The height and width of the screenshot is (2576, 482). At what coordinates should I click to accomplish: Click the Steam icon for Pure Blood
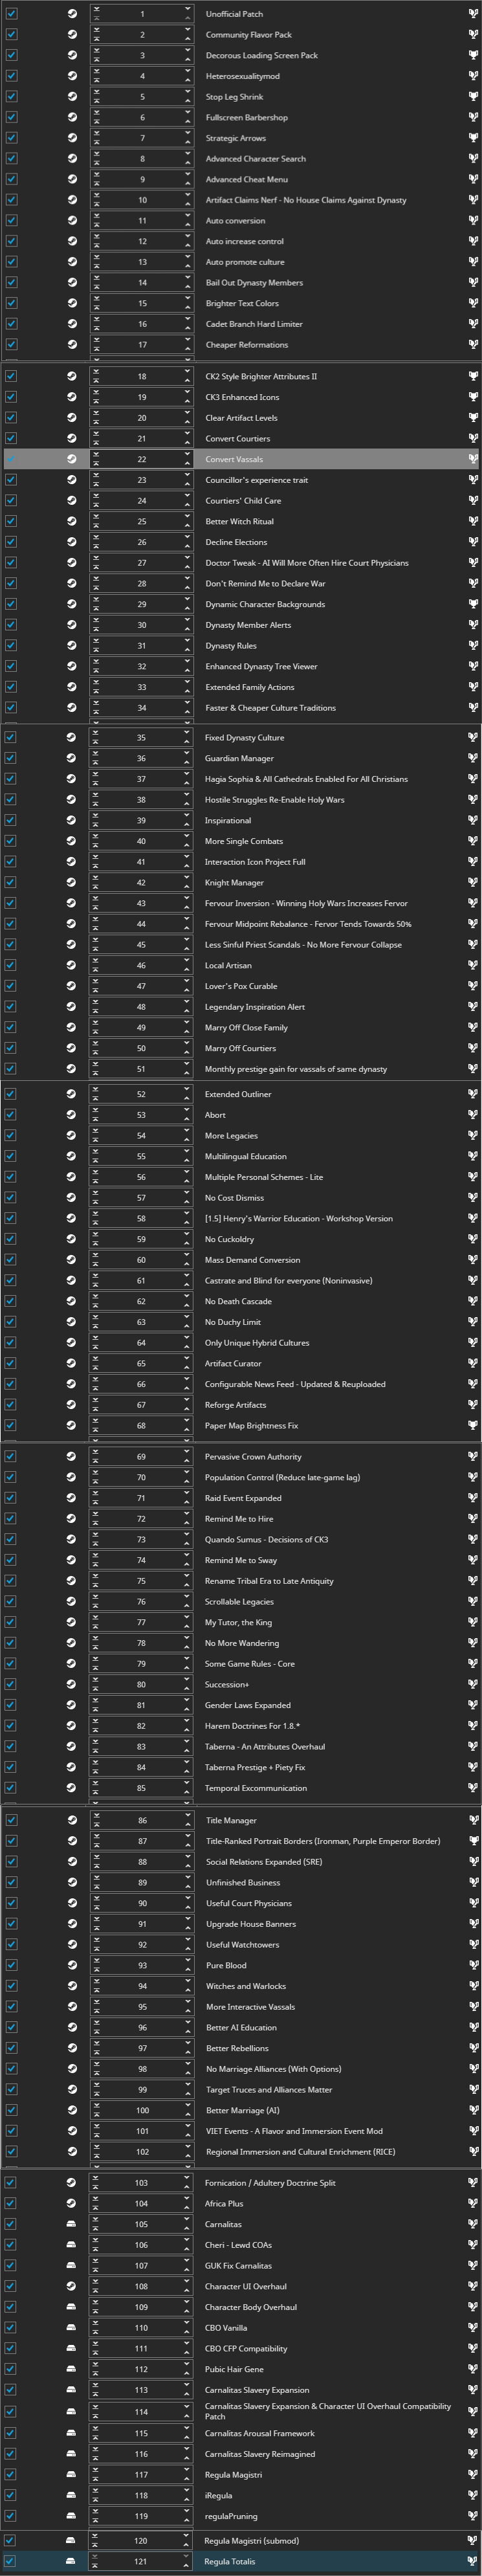[72, 1965]
